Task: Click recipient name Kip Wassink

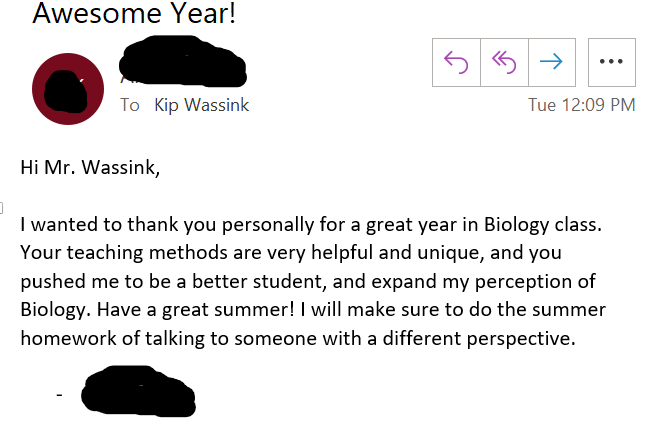Action: tap(202, 105)
